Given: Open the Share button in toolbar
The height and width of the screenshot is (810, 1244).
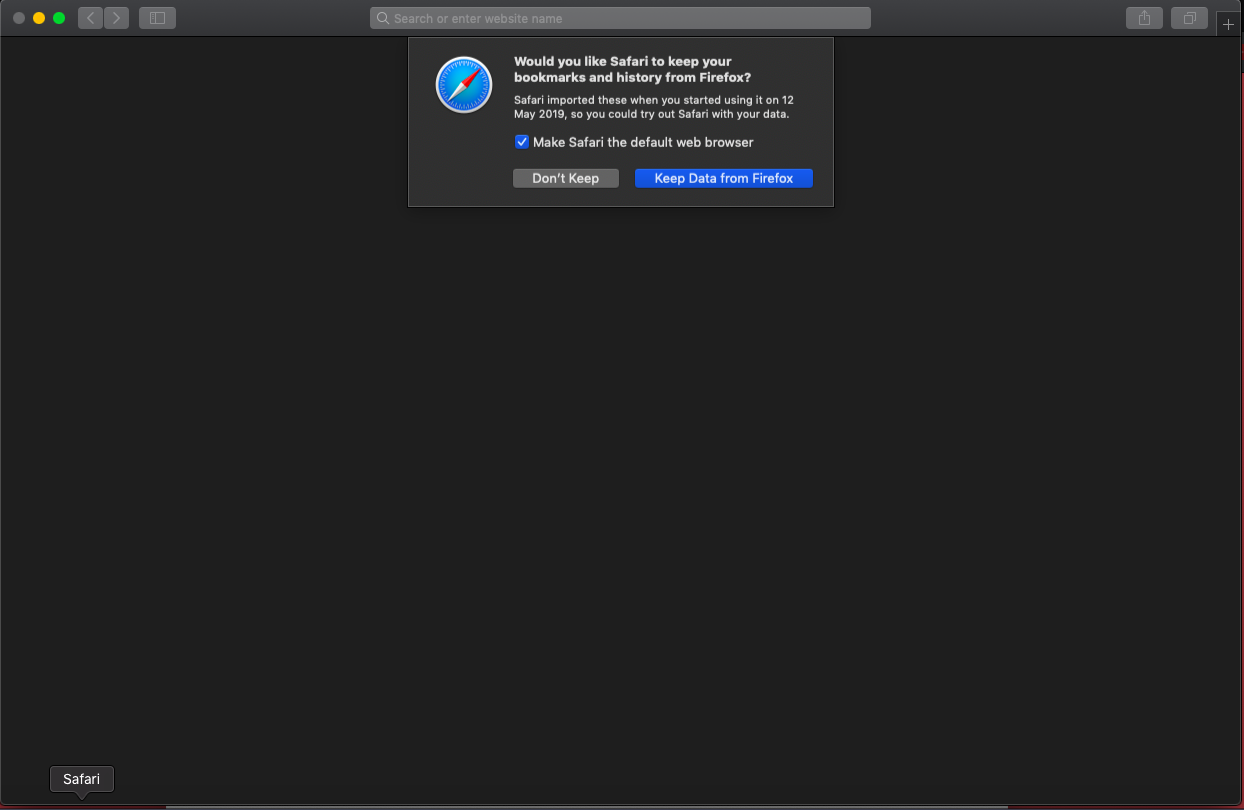Looking at the screenshot, I should (1144, 18).
